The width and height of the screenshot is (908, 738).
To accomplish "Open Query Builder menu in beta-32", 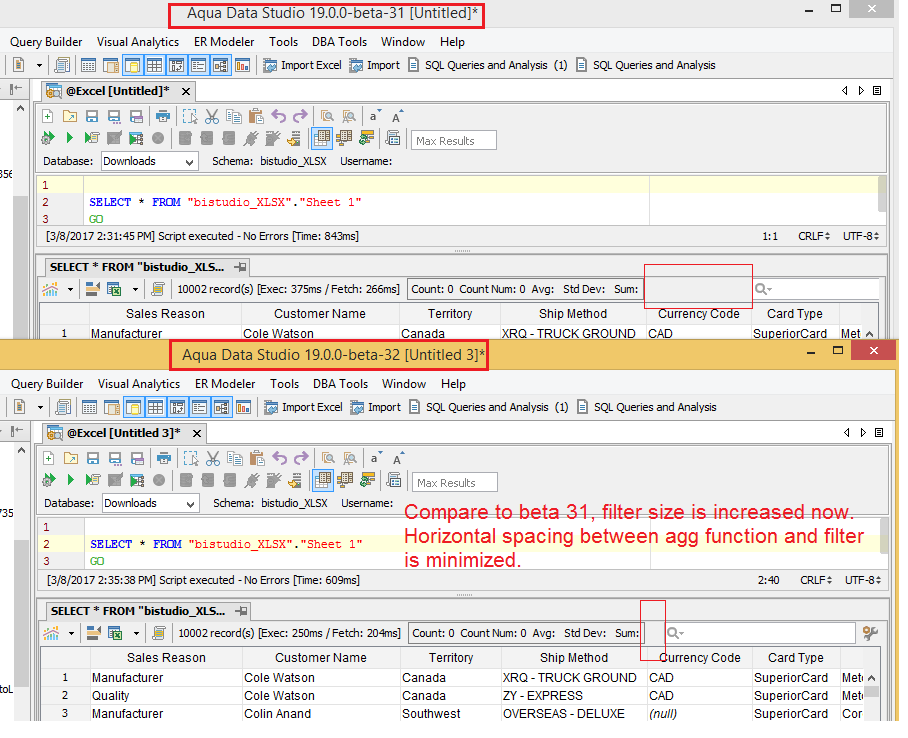I will (x=47, y=384).
